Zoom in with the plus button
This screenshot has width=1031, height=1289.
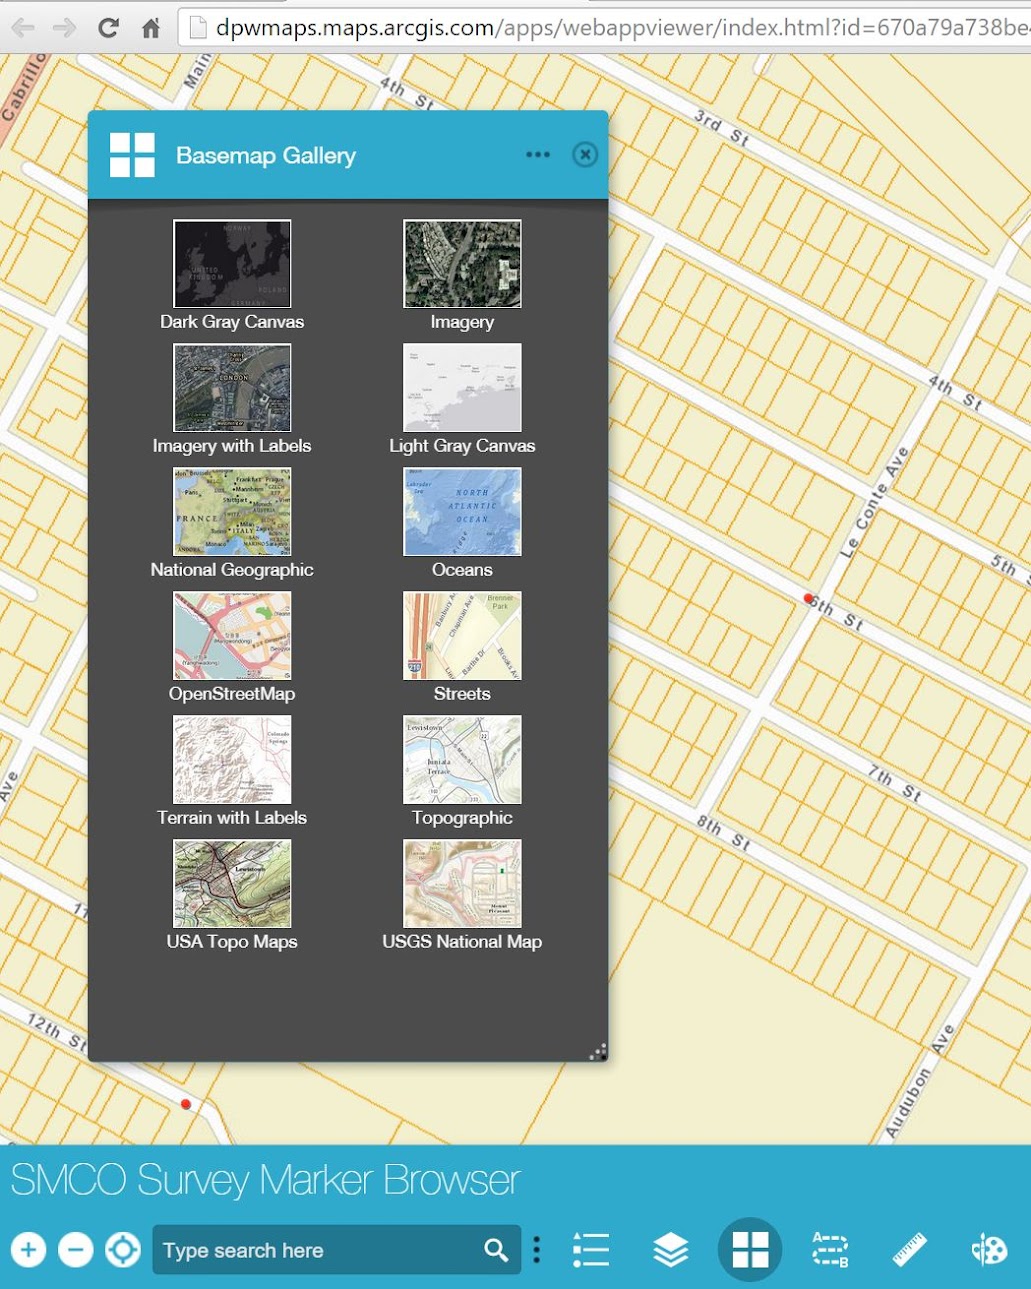coord(28,1250)
